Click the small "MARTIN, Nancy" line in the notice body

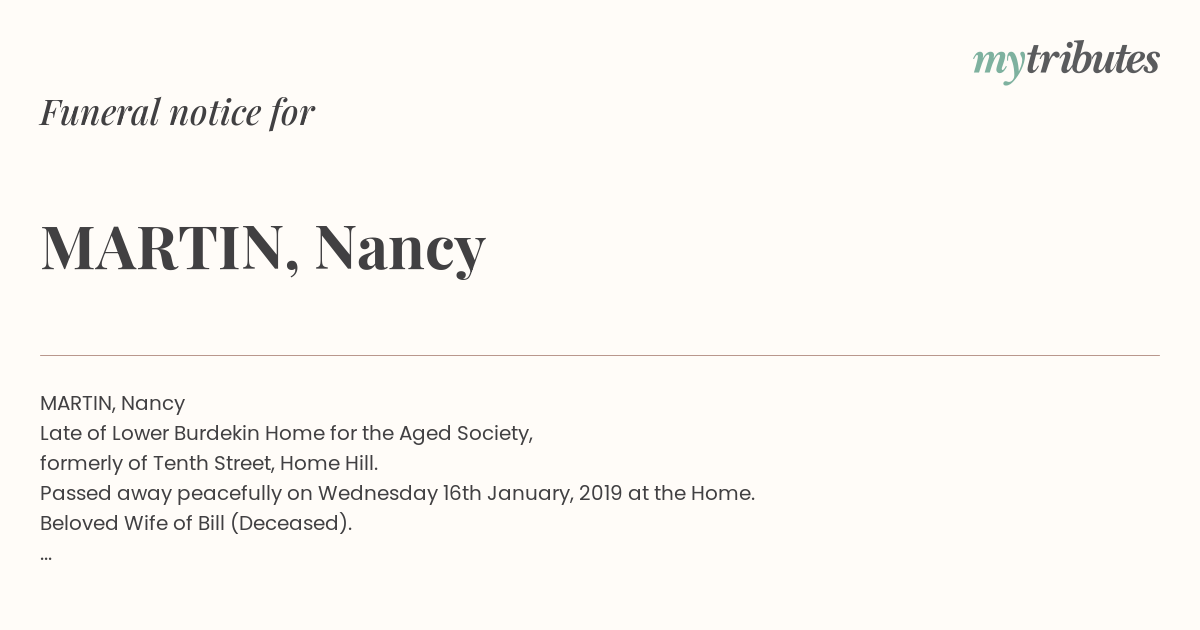[x=112, y=404]
